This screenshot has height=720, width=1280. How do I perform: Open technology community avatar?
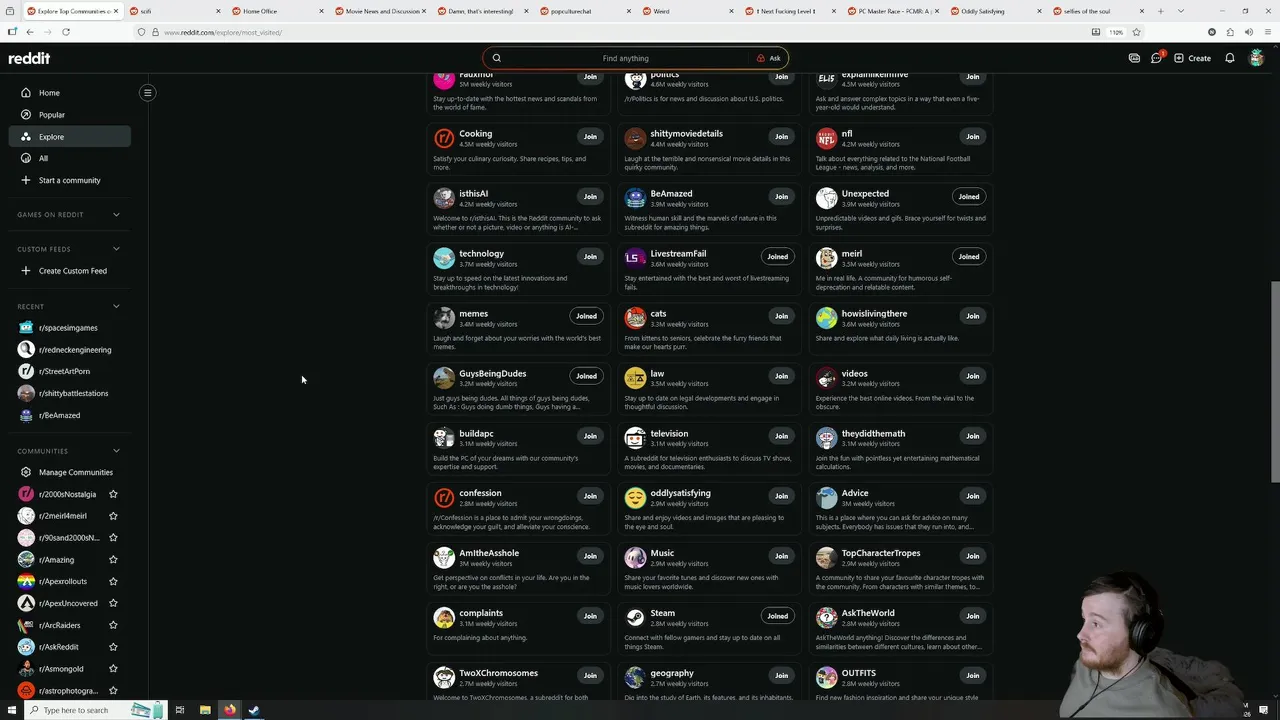click(x=444, y=258)
